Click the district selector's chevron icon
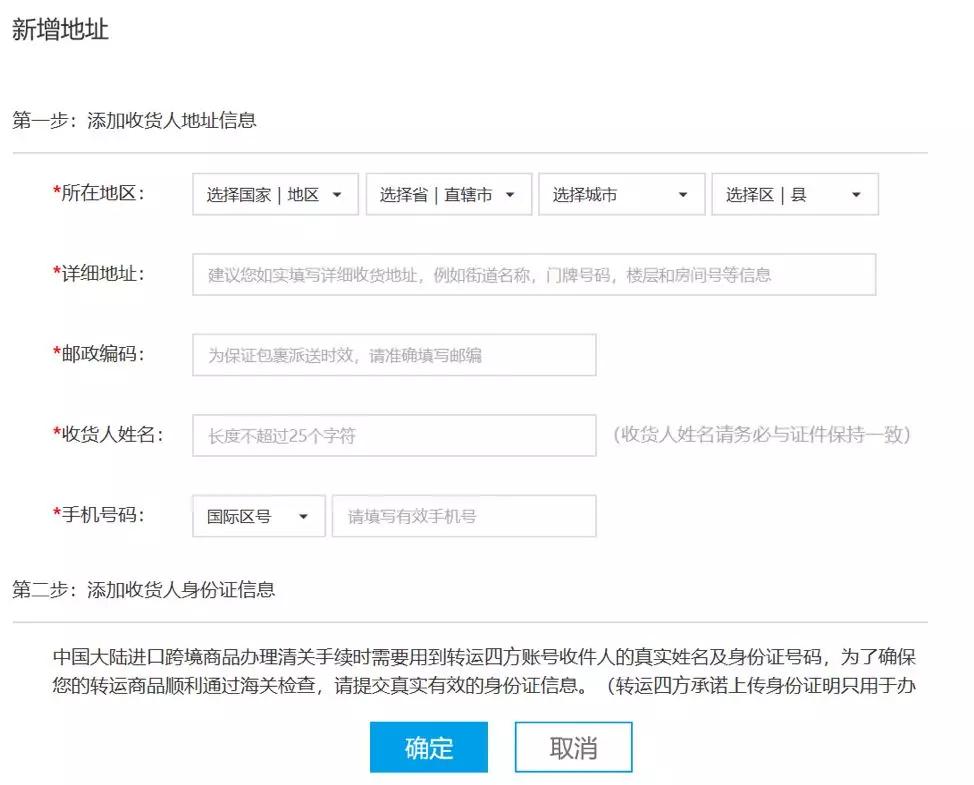Image resolution: width=974 pixels, height=785 pixels. pos(858,194)
